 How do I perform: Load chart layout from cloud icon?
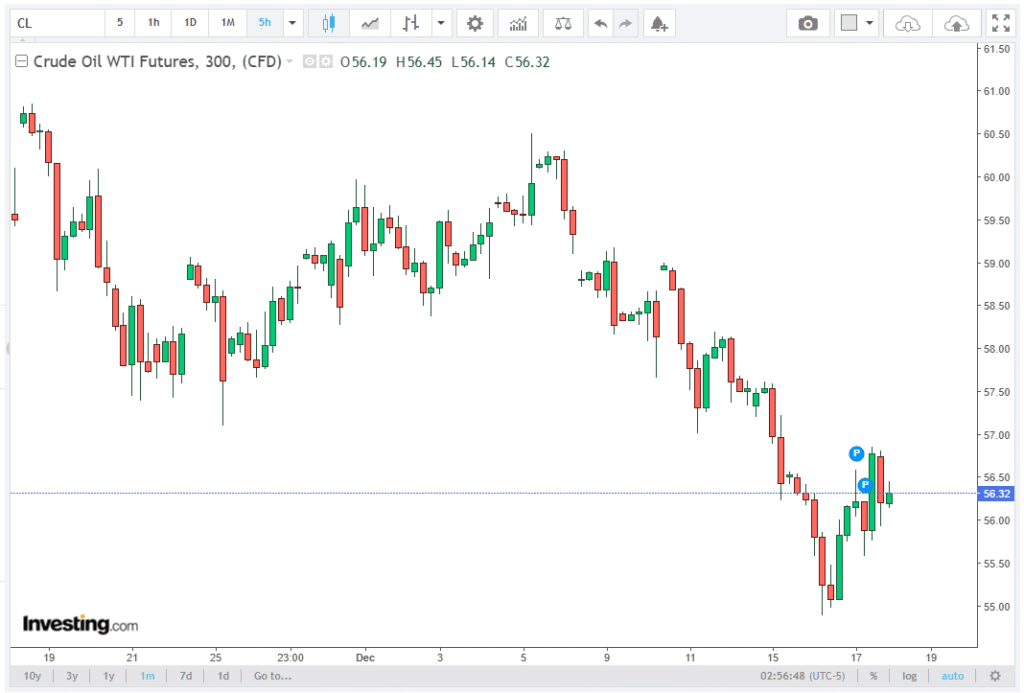(x=906, y=22)
